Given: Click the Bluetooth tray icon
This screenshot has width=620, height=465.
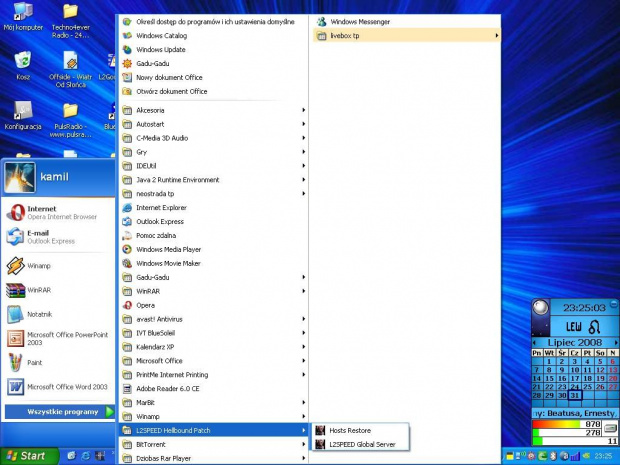Looking at the screenshot, I should [x=554, y=456].
